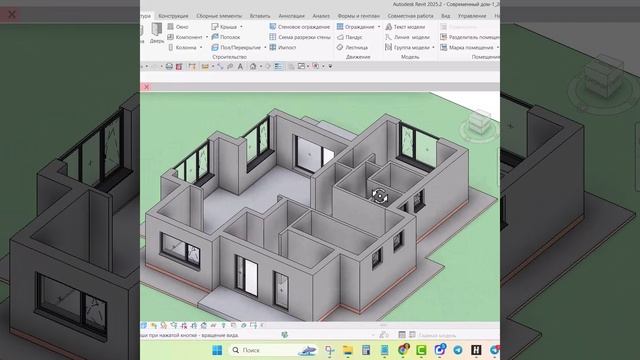
Task: Open default 3D view house icon
Action: click(253, 66)
